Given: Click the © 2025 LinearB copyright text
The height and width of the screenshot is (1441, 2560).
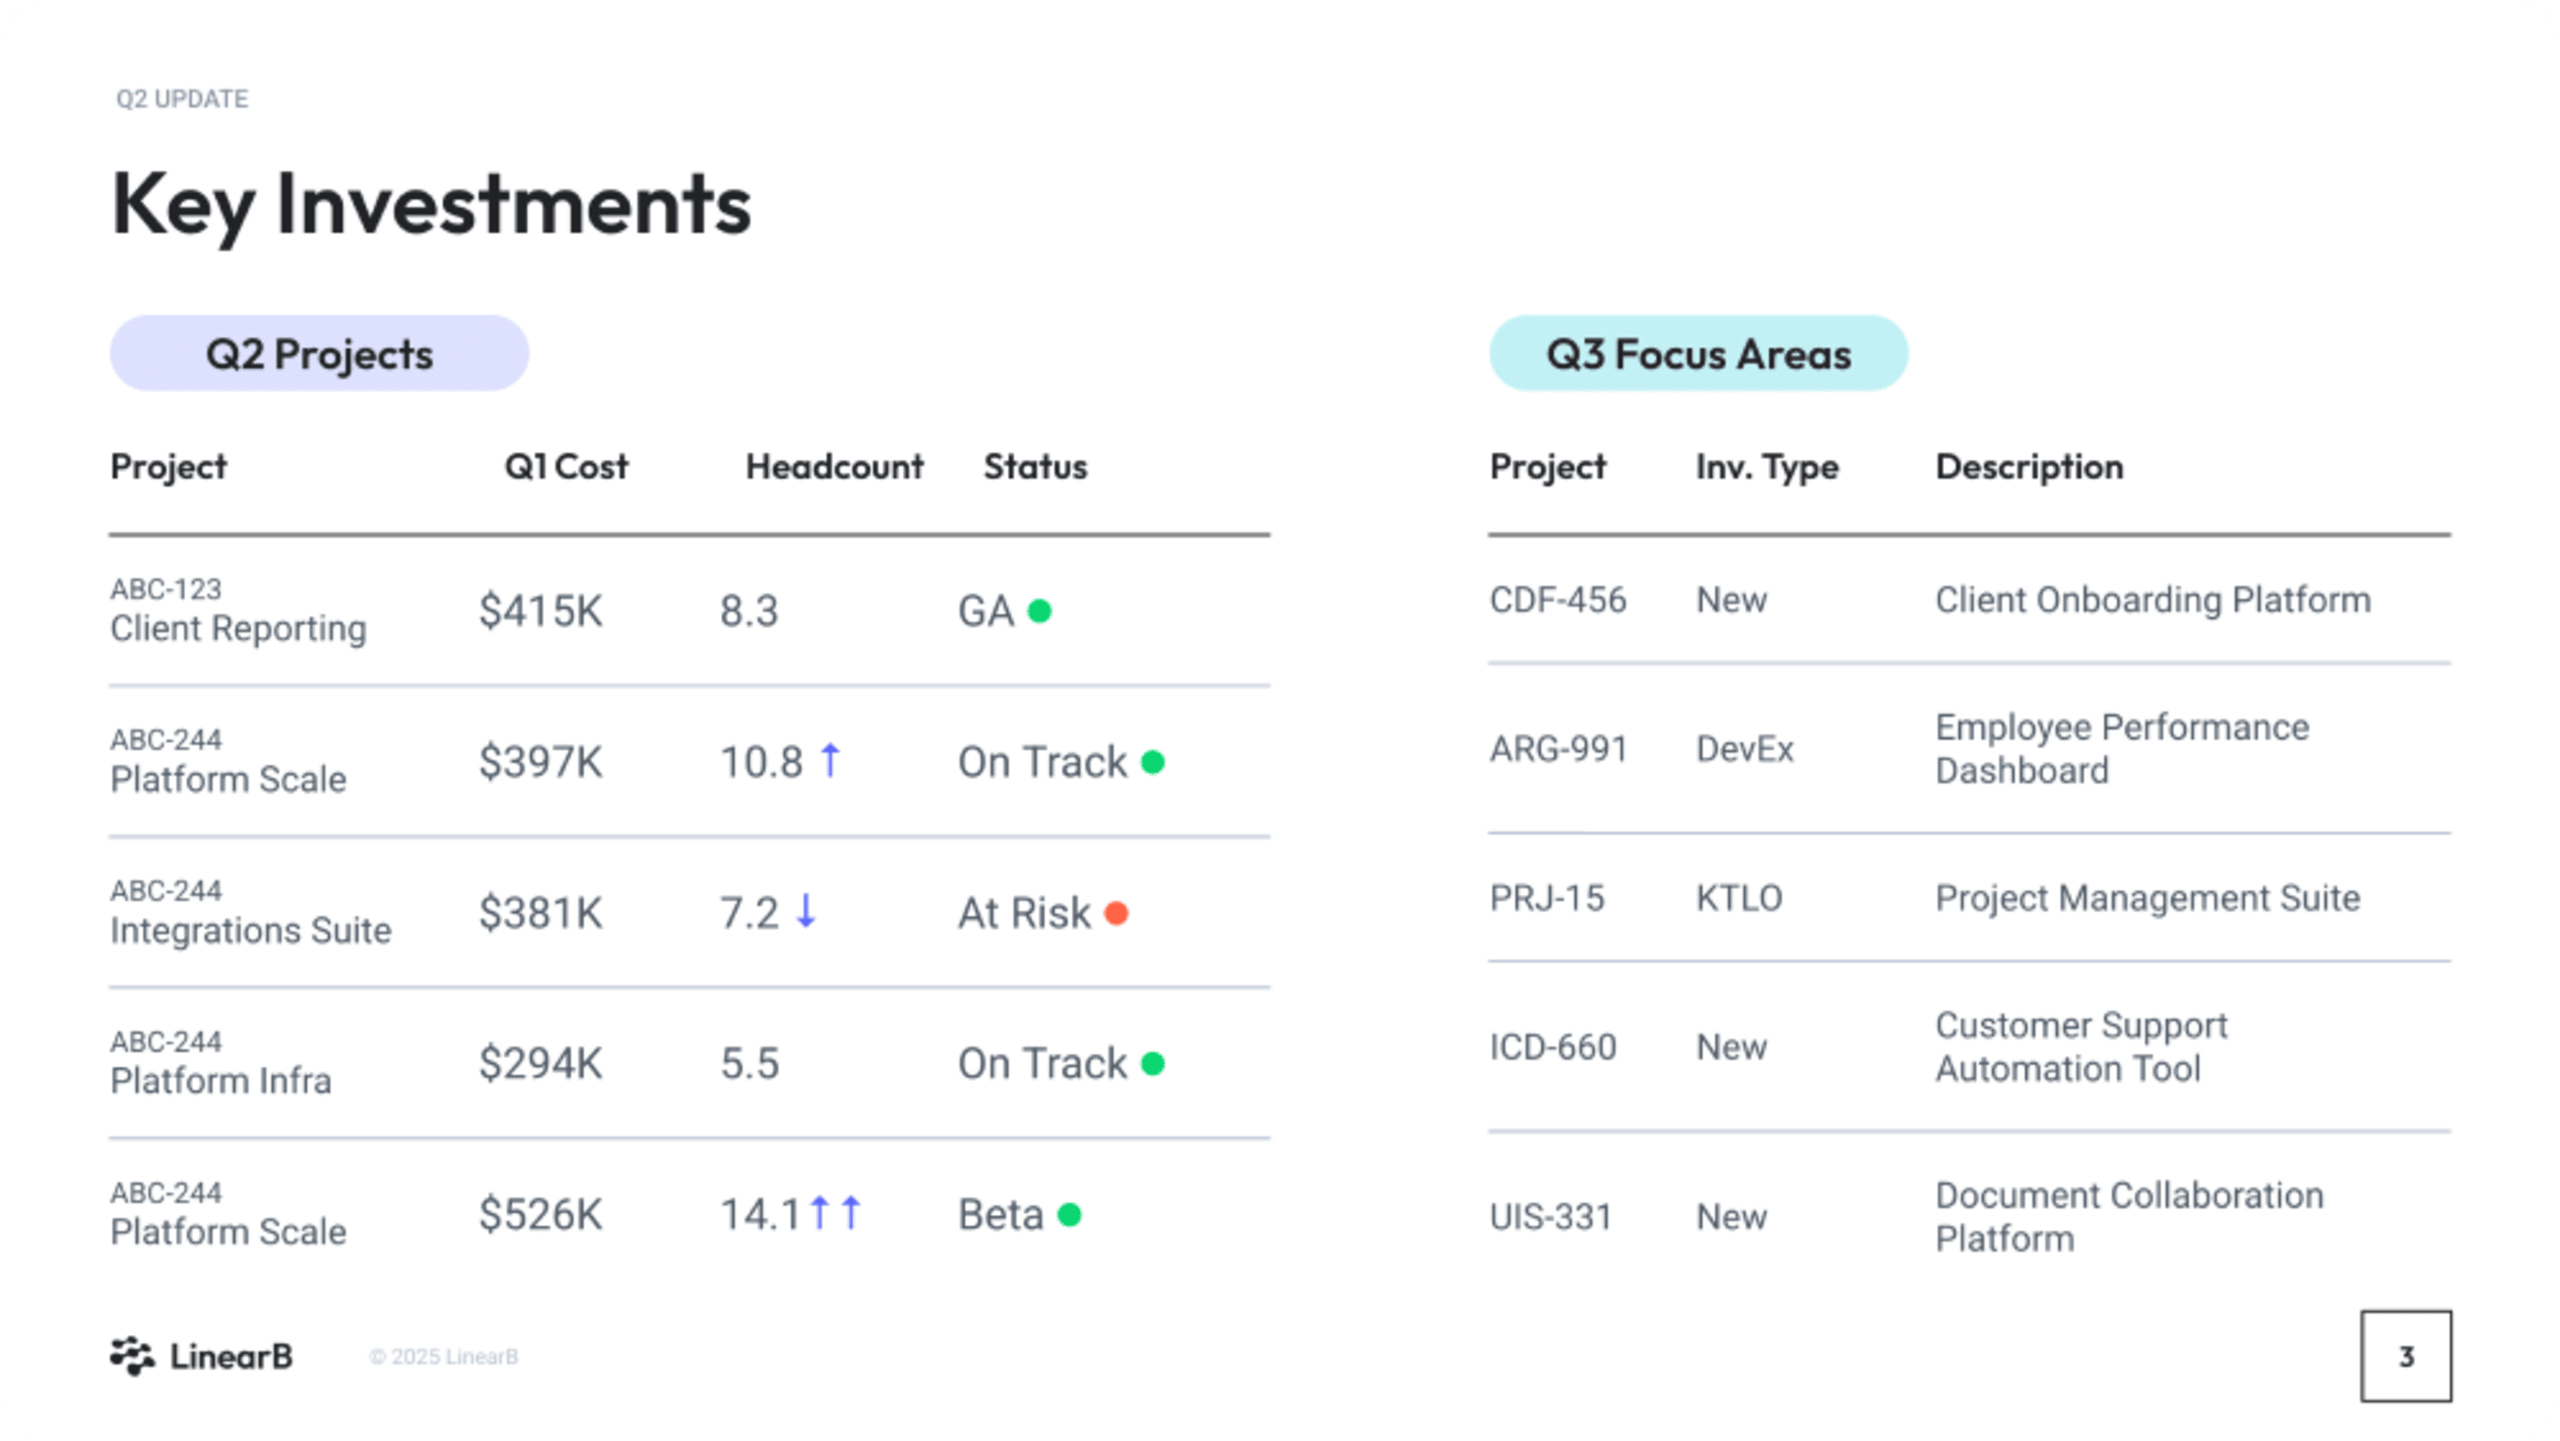Looking at the screenshot, I should pos(443,1357).
